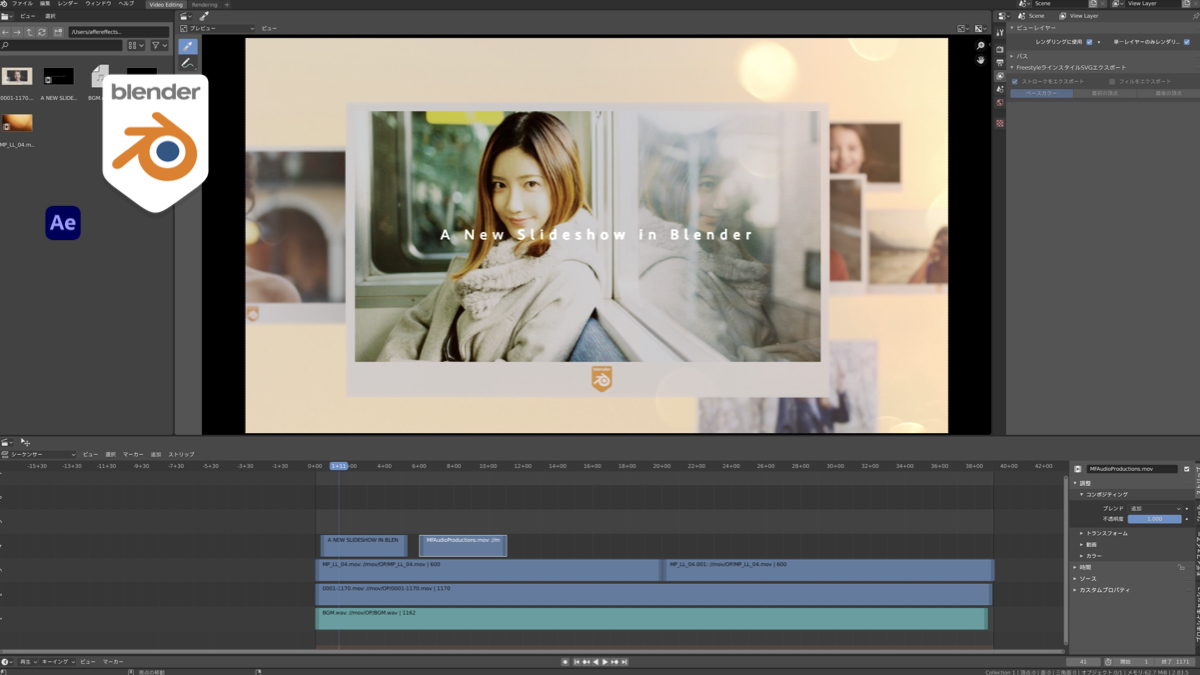The height and width of the screenshot is (675, 1200).
Task: Add a new workspace with plus button
Action: [227, 4]
